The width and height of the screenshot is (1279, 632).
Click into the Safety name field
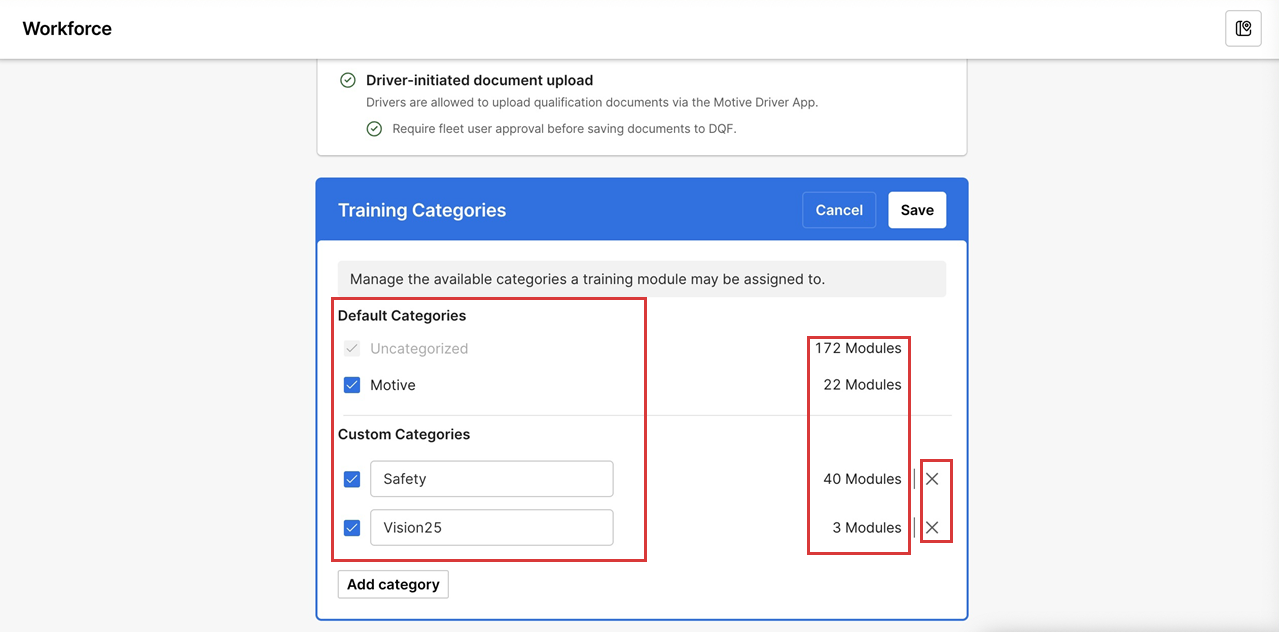(491, 479)
